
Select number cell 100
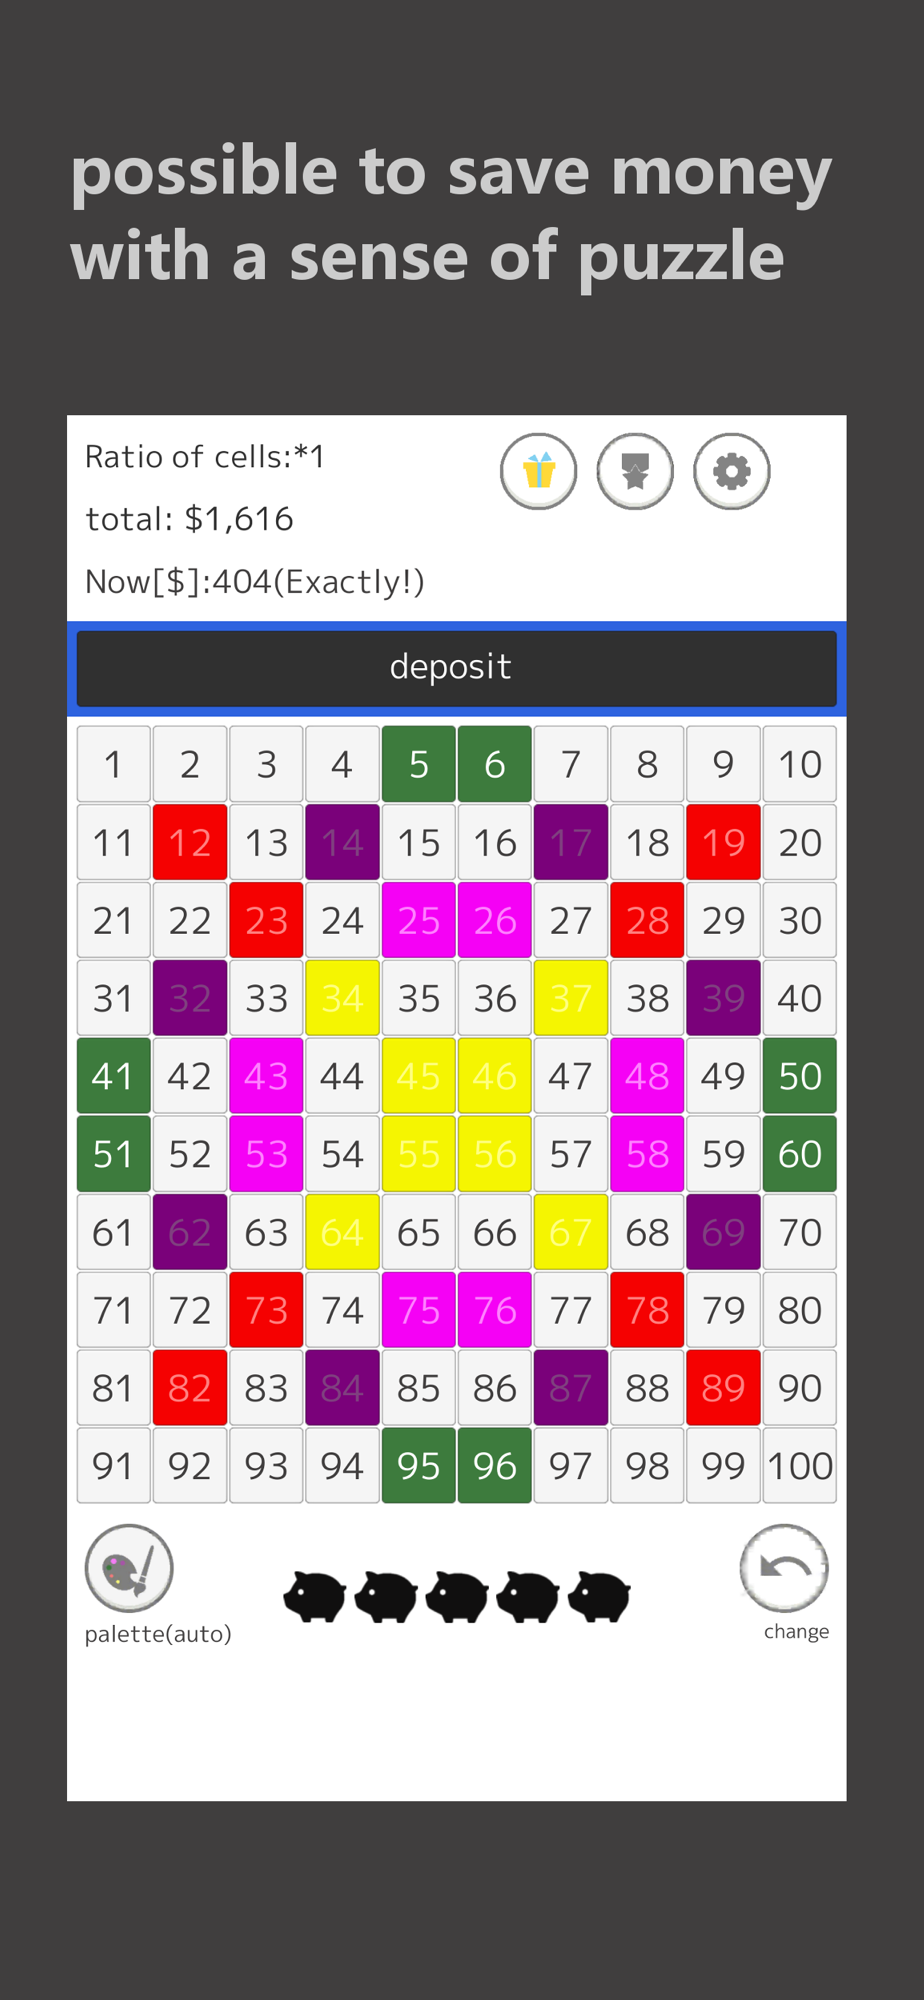(x=800, y=1466)
